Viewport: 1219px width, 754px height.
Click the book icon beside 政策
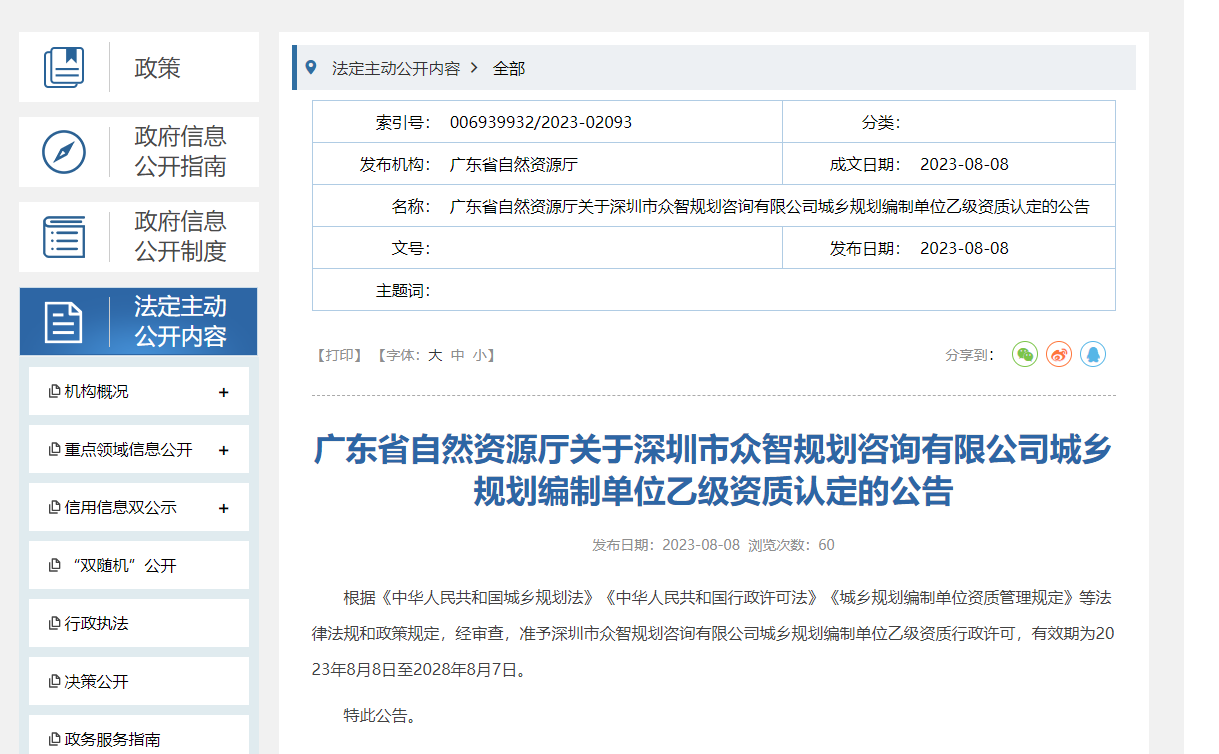64,67
